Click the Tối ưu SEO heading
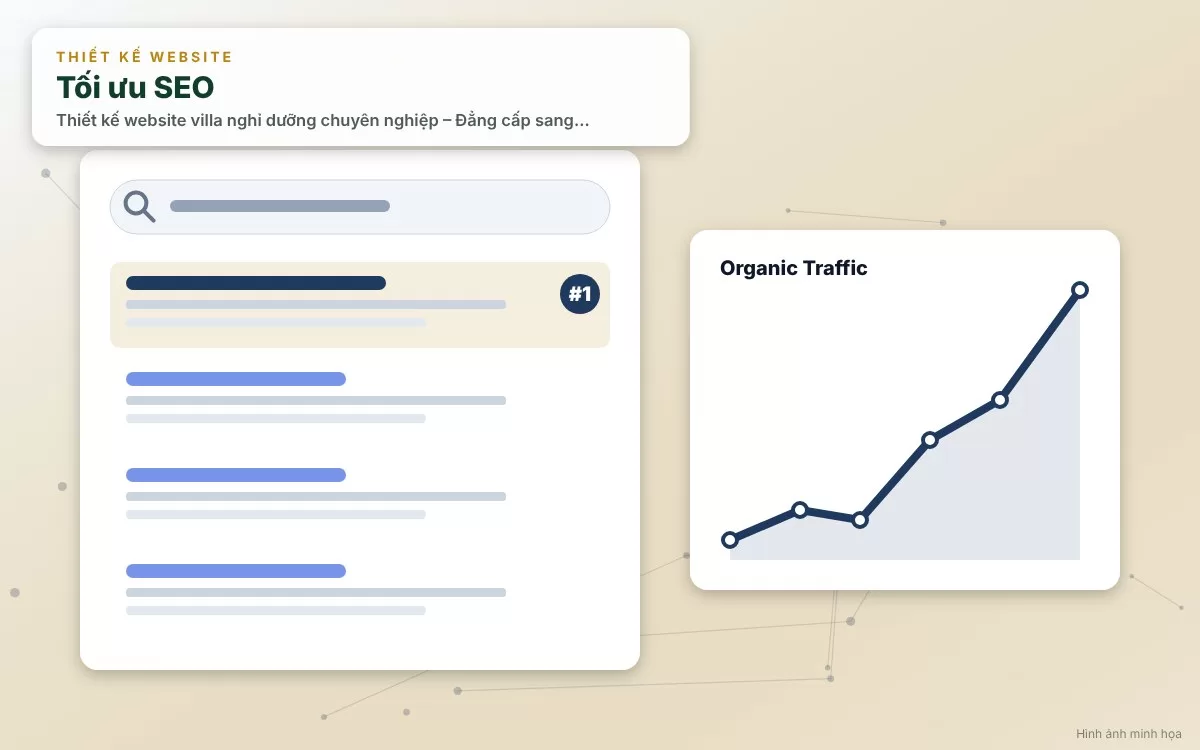1200x750 pixels. click(x=135, y=87)
